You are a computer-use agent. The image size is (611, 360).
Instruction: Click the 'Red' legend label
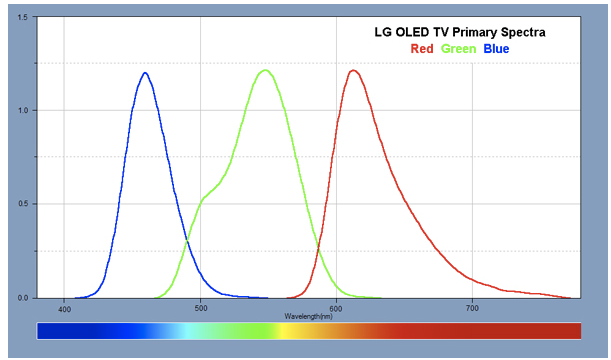click(x=422, y=49)
